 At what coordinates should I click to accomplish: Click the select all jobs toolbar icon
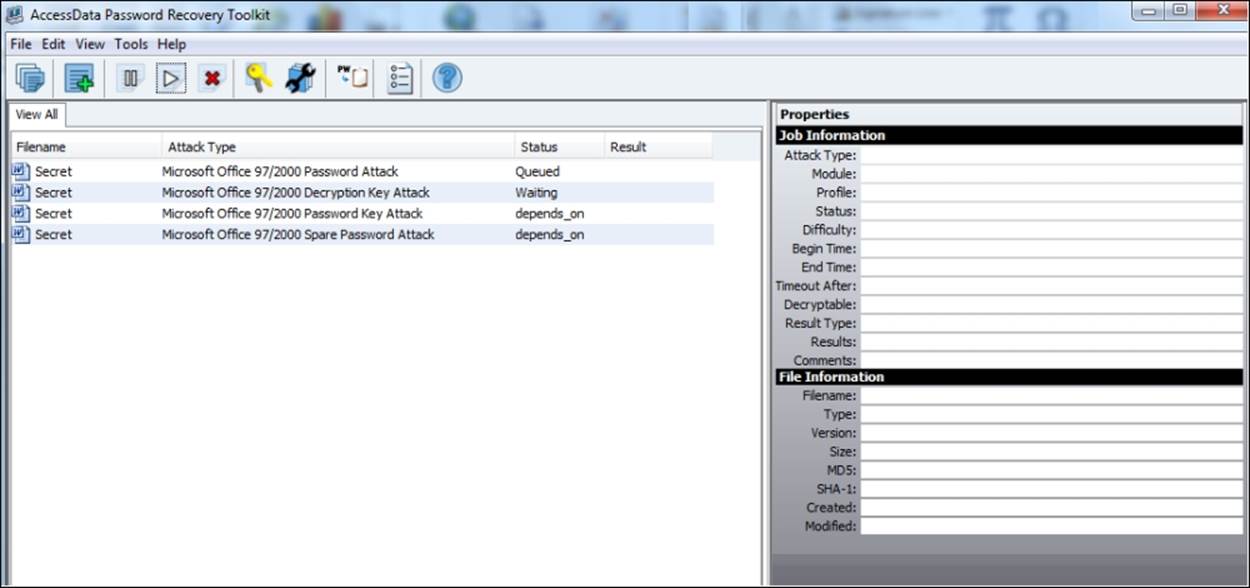click(30, 78)
